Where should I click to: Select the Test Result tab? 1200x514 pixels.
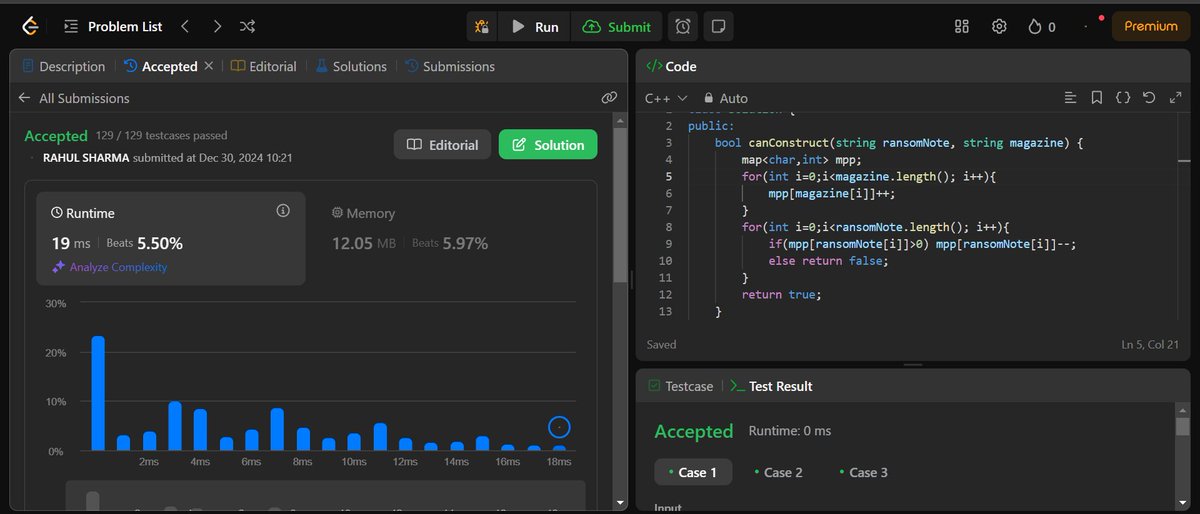(x=771, y=386)
